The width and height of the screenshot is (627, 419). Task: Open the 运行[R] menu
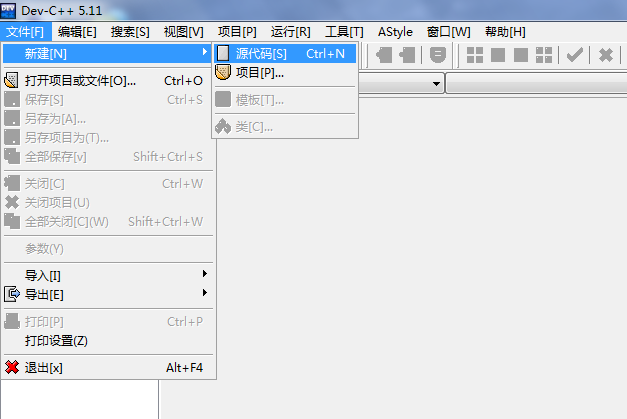[291, 32]
